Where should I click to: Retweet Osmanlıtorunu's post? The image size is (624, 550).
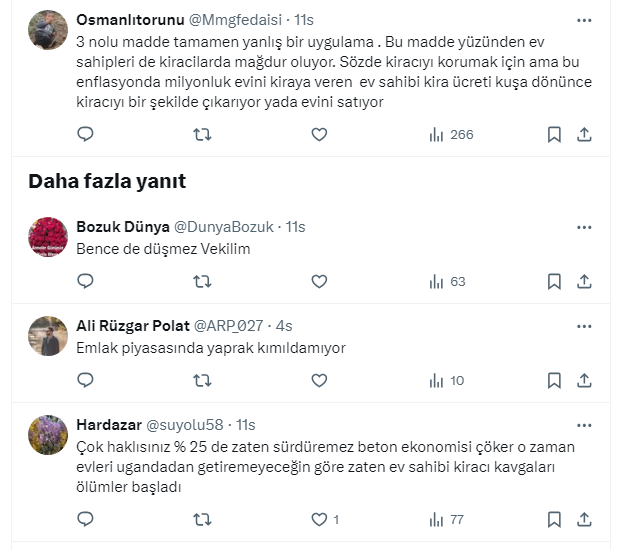click(202, 134)
